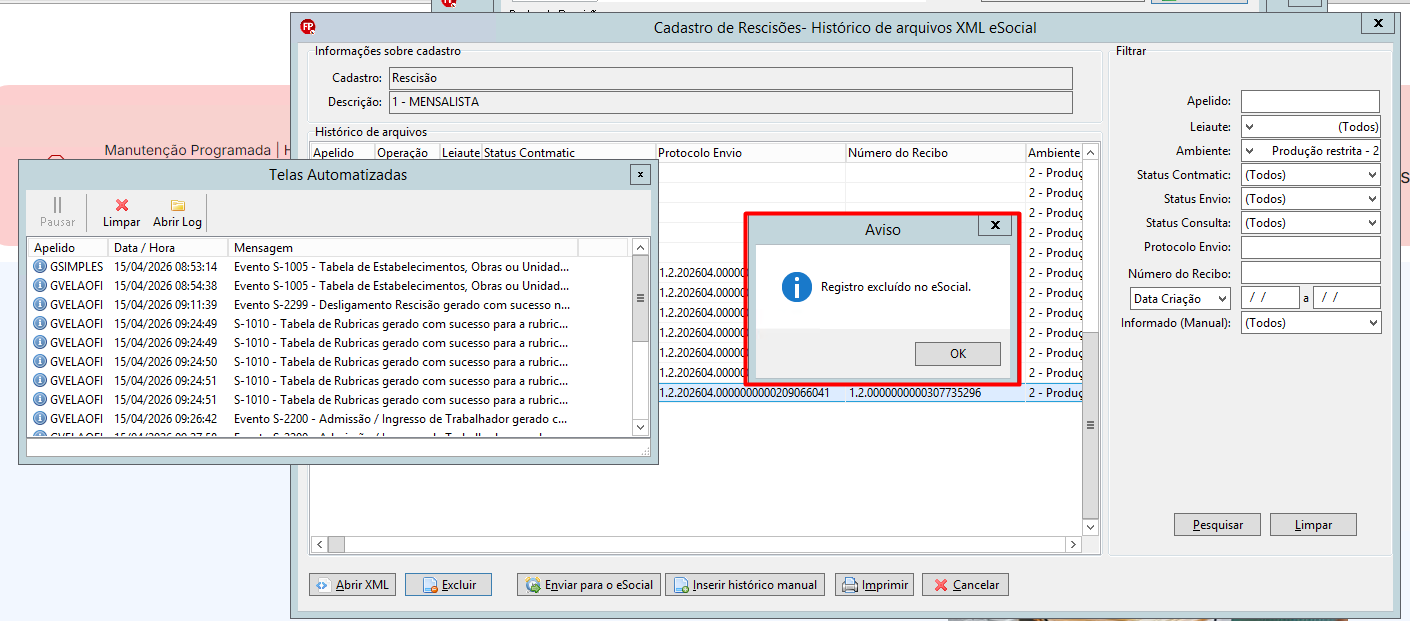
Task: Click the Imprimir printer button
Action: pos(875,585)
